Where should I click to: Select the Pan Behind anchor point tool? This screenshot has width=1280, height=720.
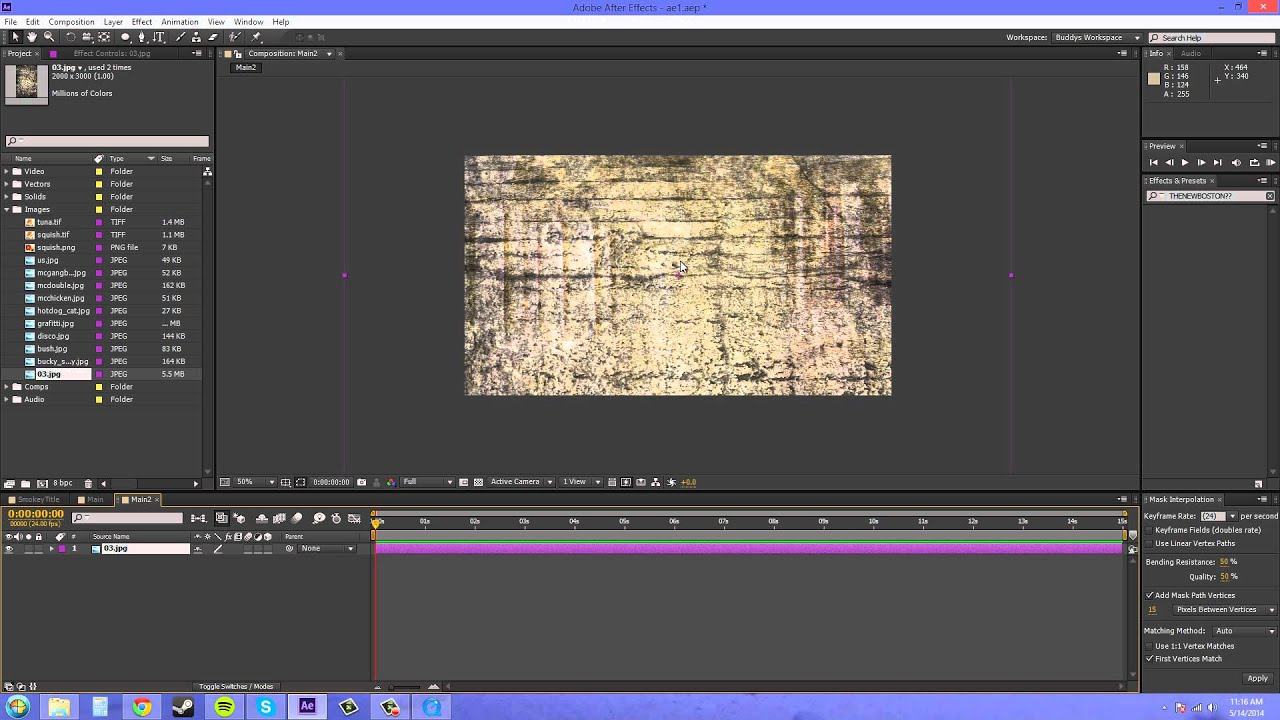click(104, 37)
